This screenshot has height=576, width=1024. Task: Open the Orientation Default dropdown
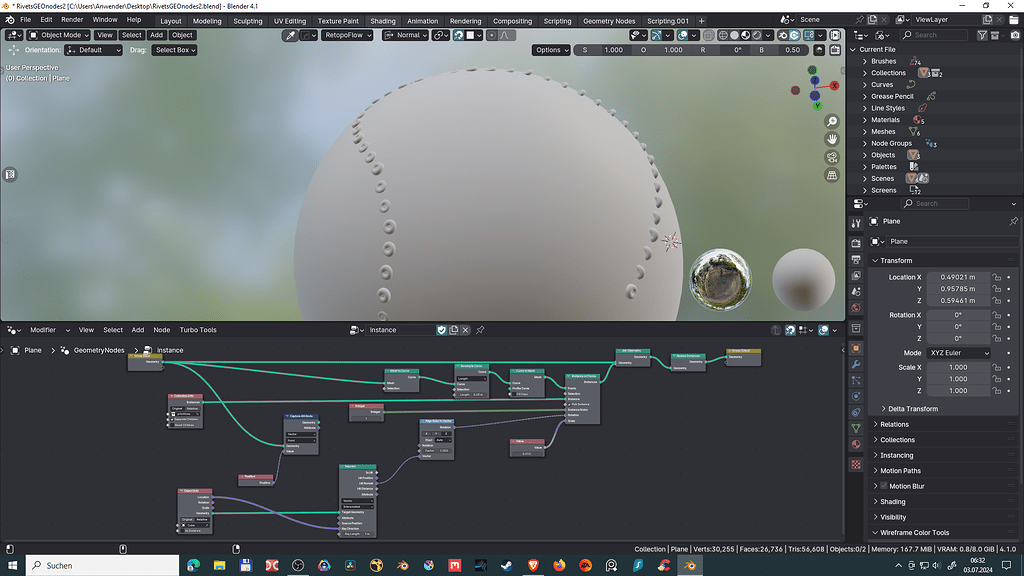93,50
